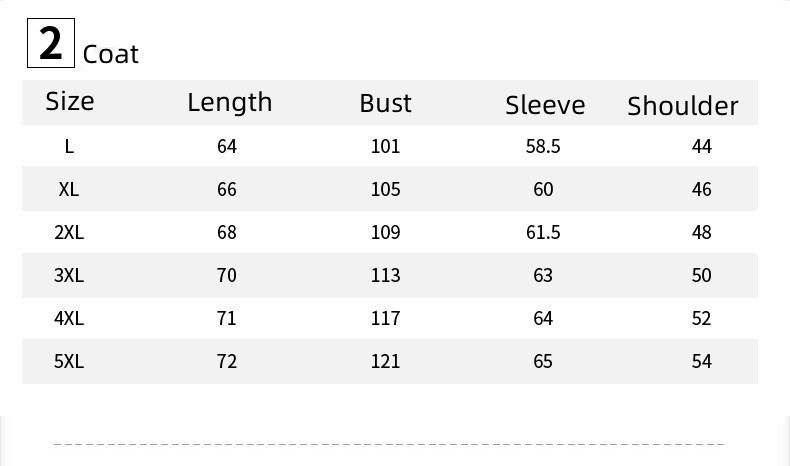Image resolution: width=790 pixels, height=466 pixels.
Task: Click the Sleeve column header
Action: pyautogui.click(x=545, y=105)
